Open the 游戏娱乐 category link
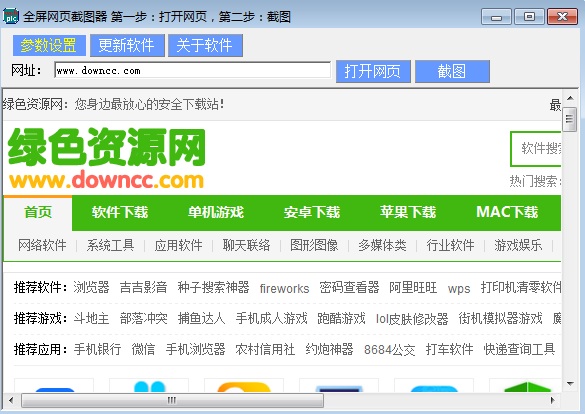 pyautogui.click(x=518, y=245)
